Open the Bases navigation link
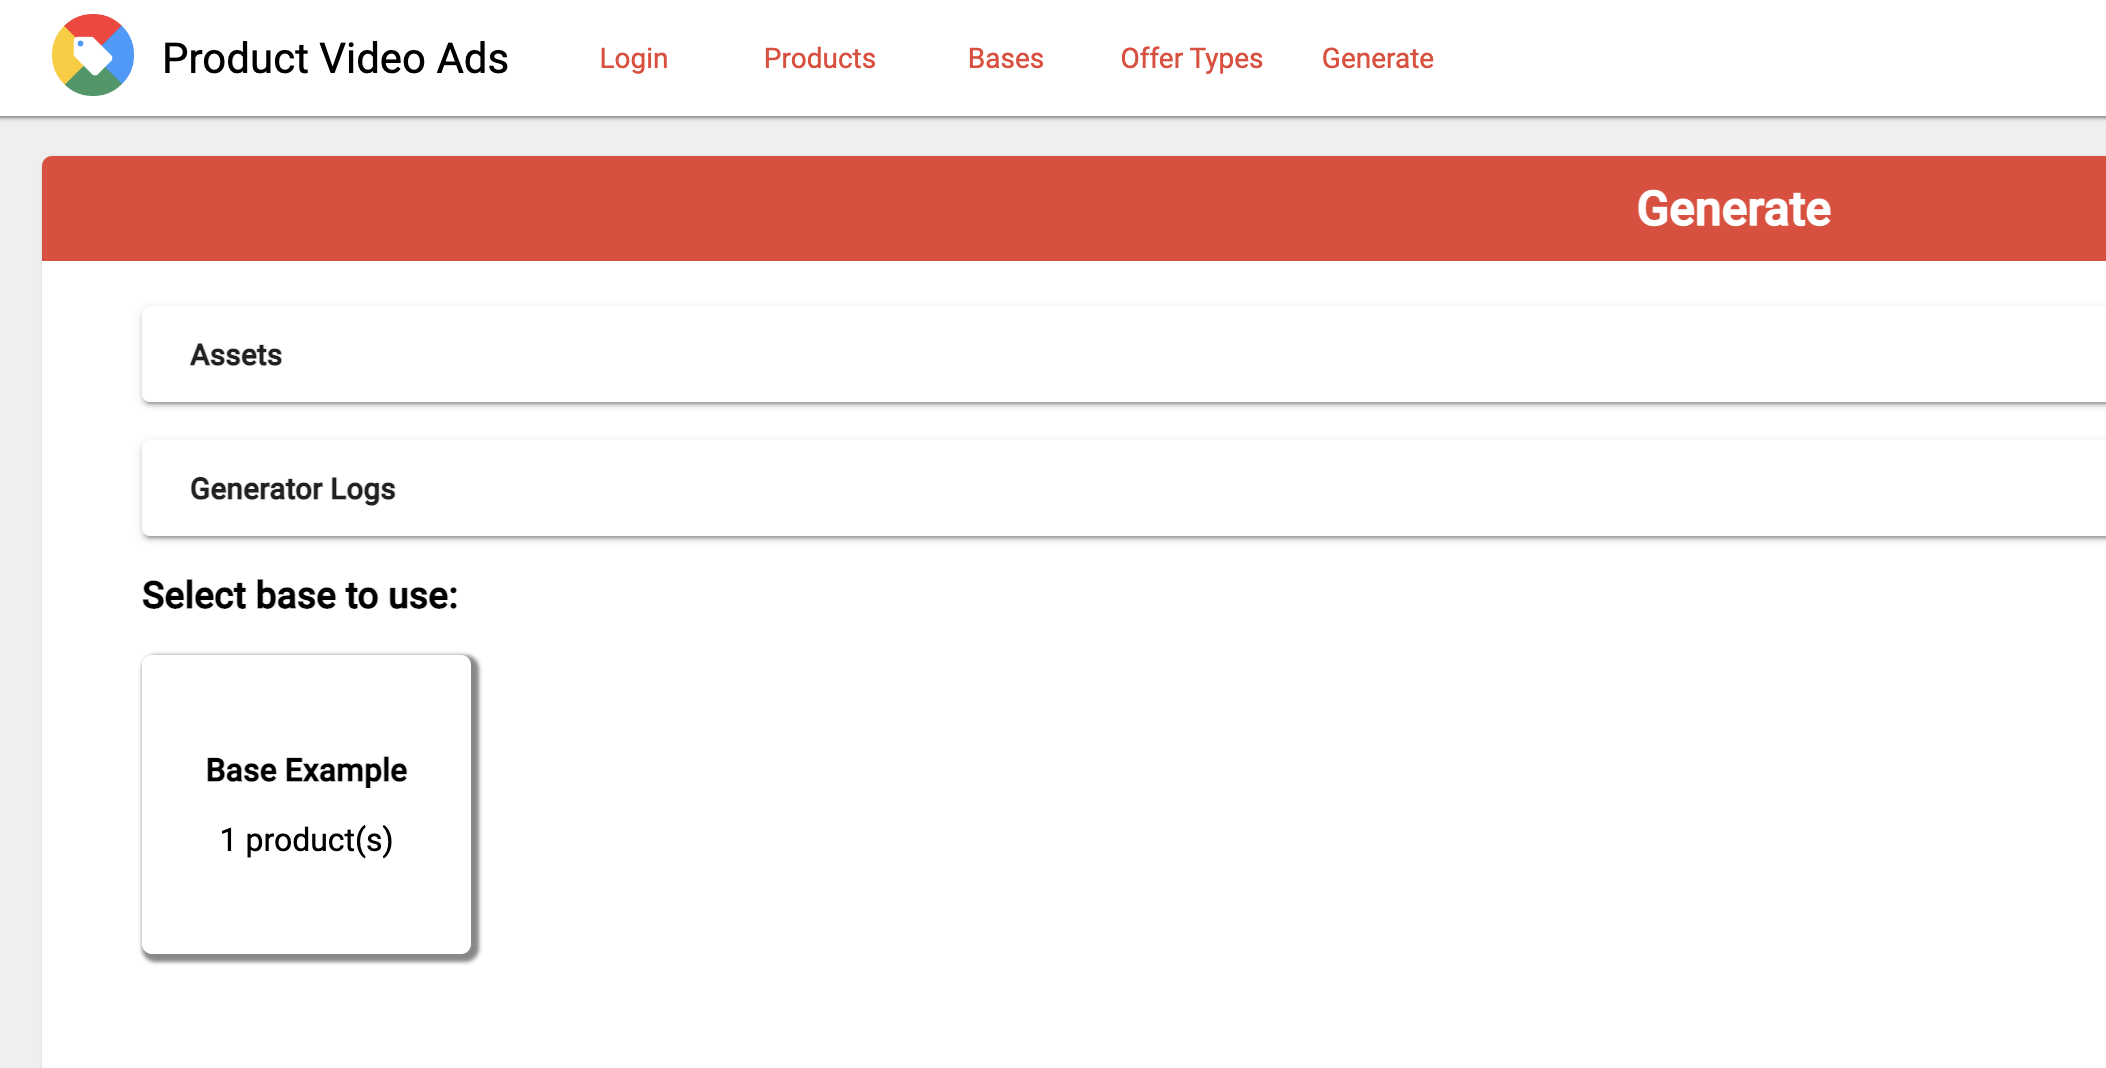This screenshot has width=2106, height=1068. click(1006, 58)
